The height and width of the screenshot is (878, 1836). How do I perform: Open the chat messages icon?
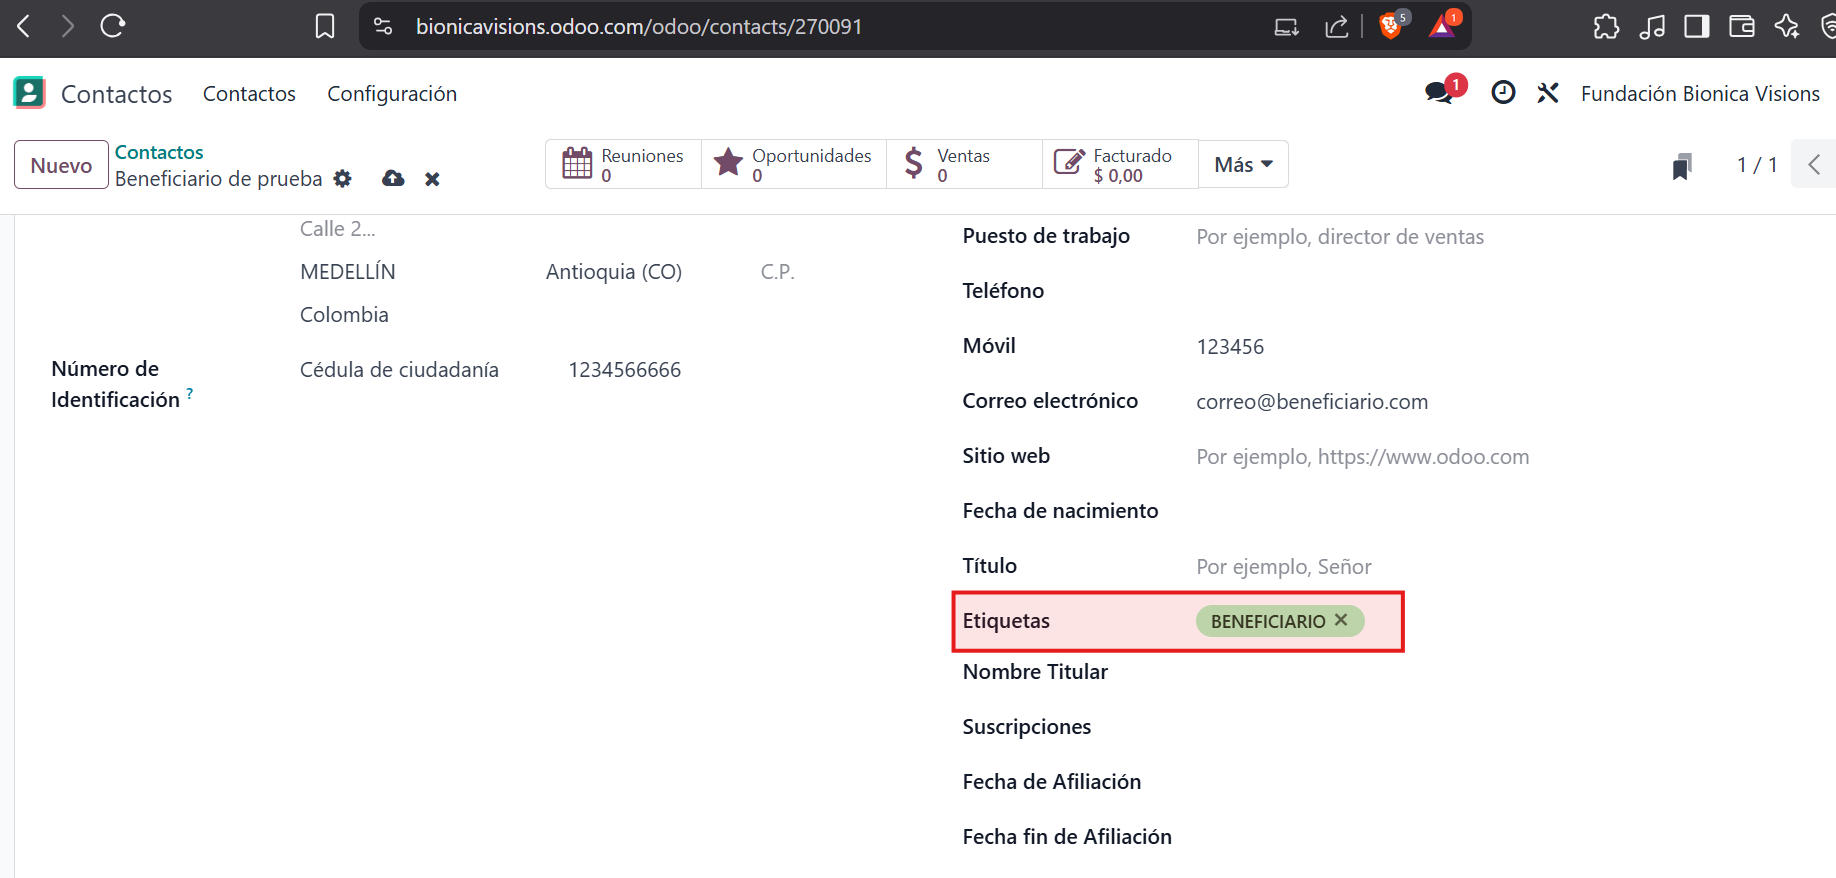(x=1440, y=93)
